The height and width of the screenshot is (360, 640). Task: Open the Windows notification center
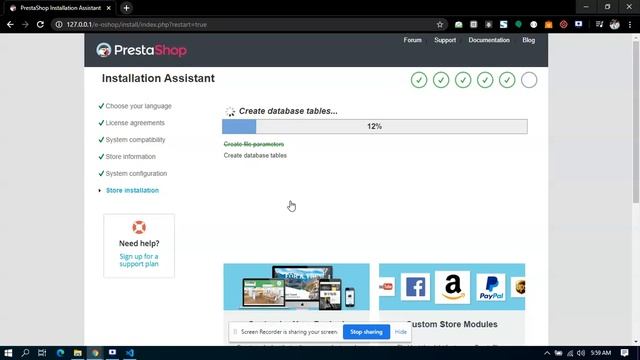coord(624,353)
